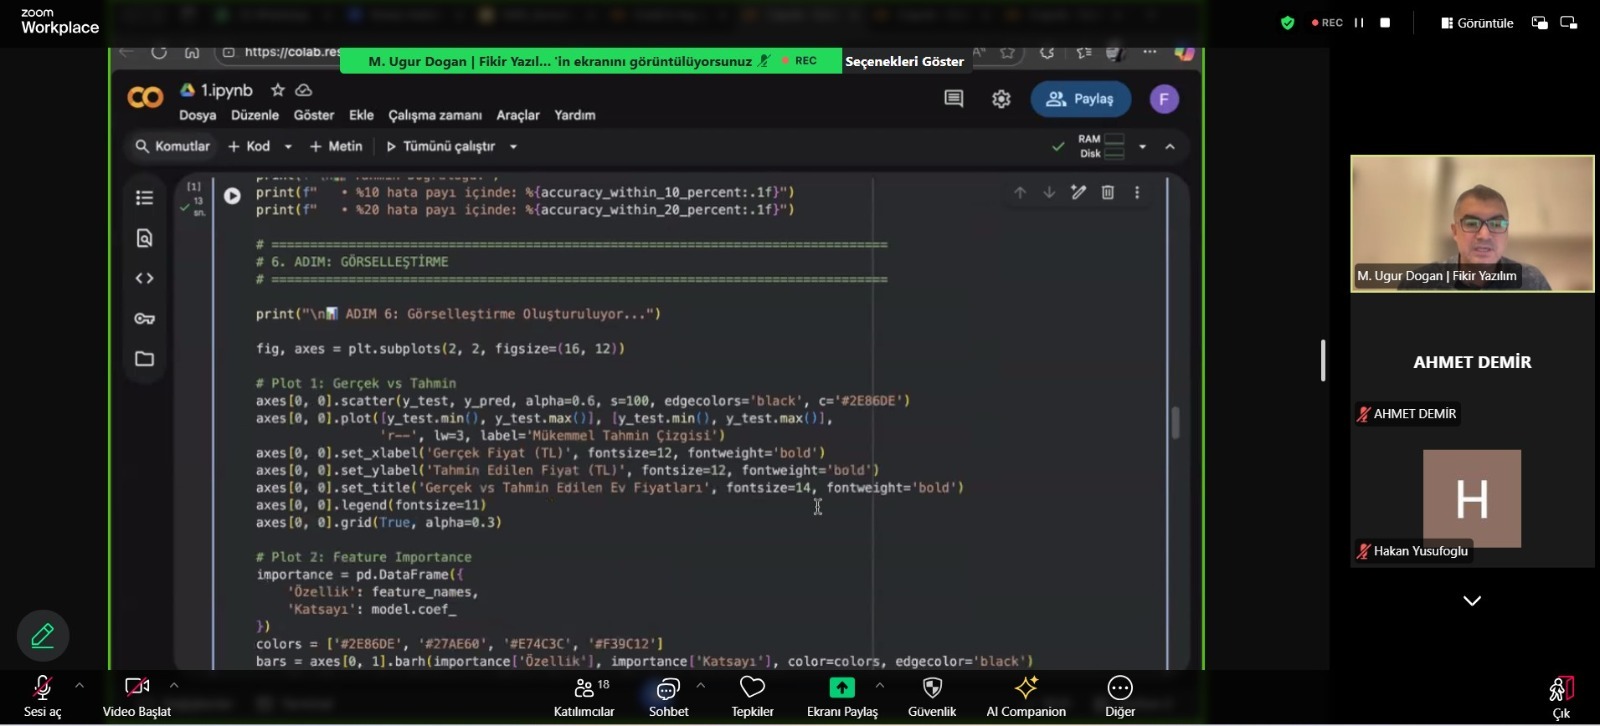
Task: Expand video options arrow beside Video Başlat
Action: [174, 686]
